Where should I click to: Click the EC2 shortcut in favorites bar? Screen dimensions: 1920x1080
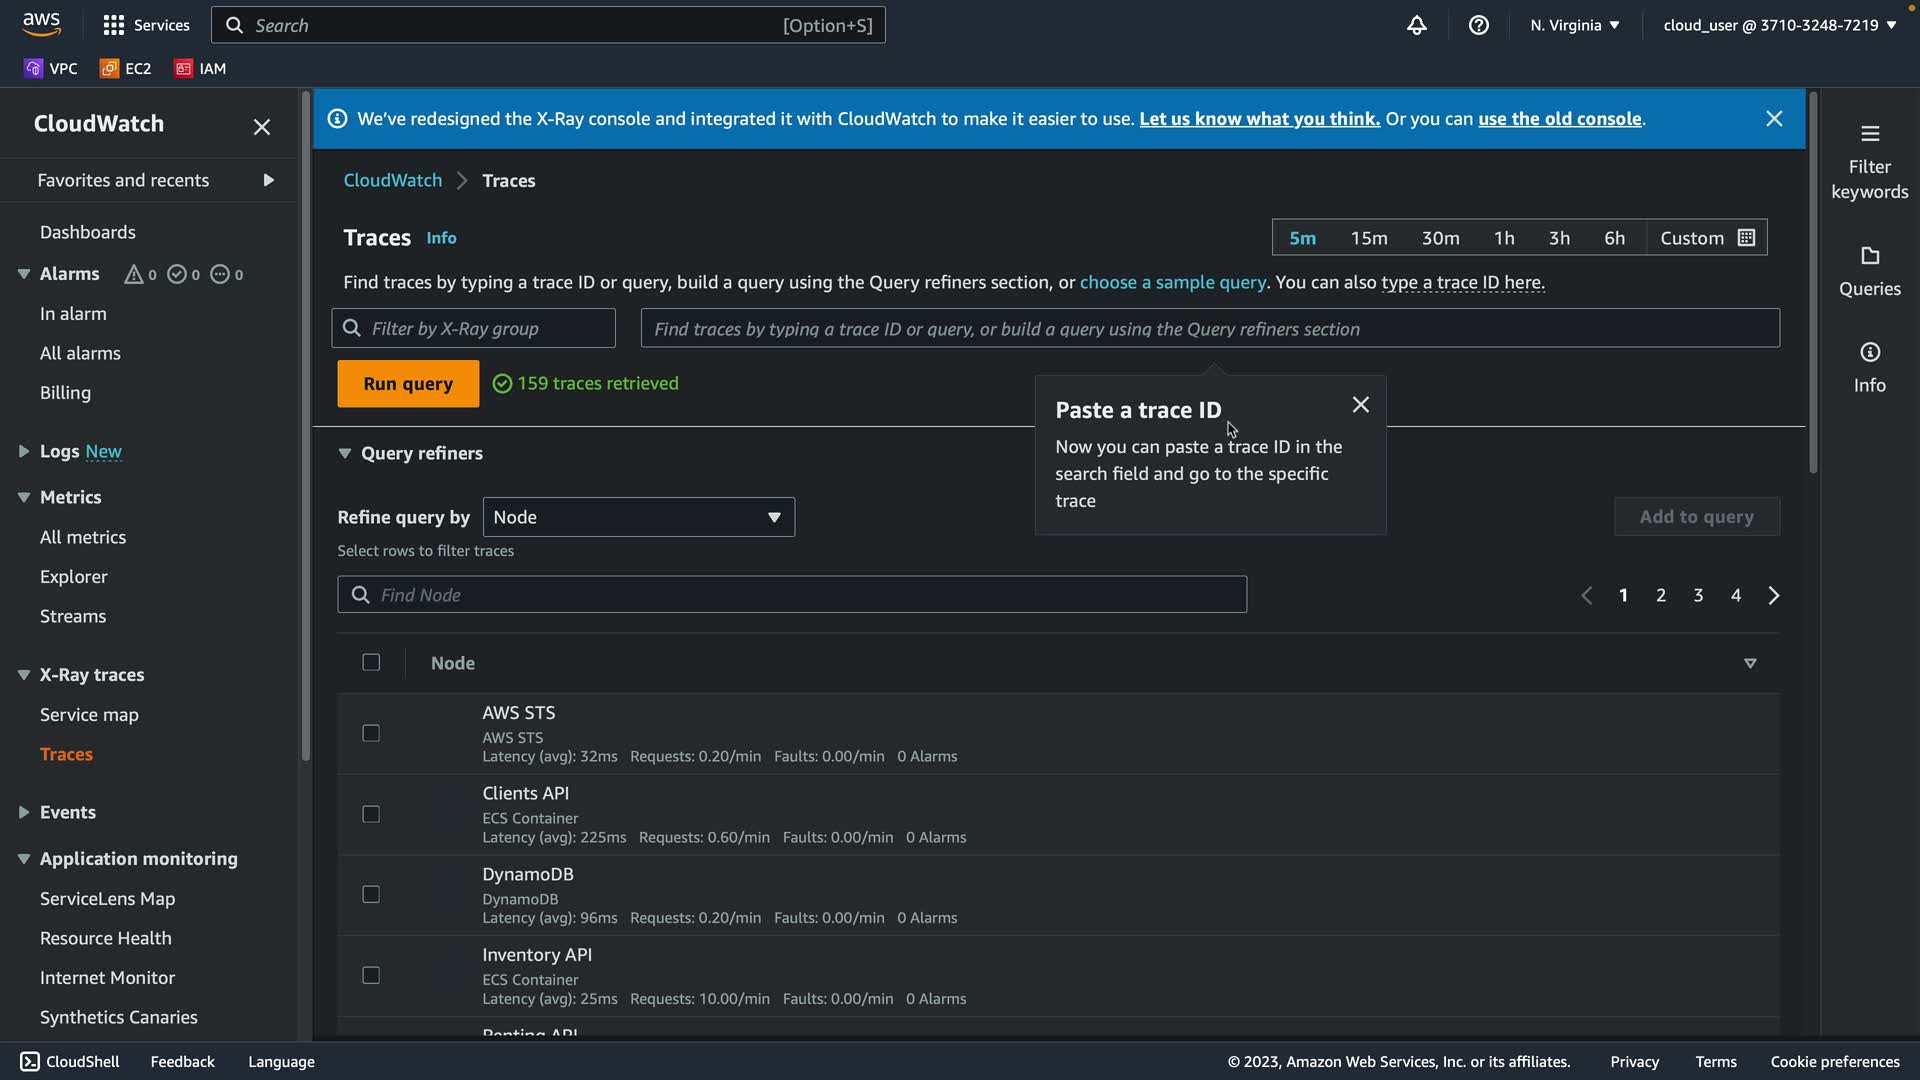tap(126, 68)
